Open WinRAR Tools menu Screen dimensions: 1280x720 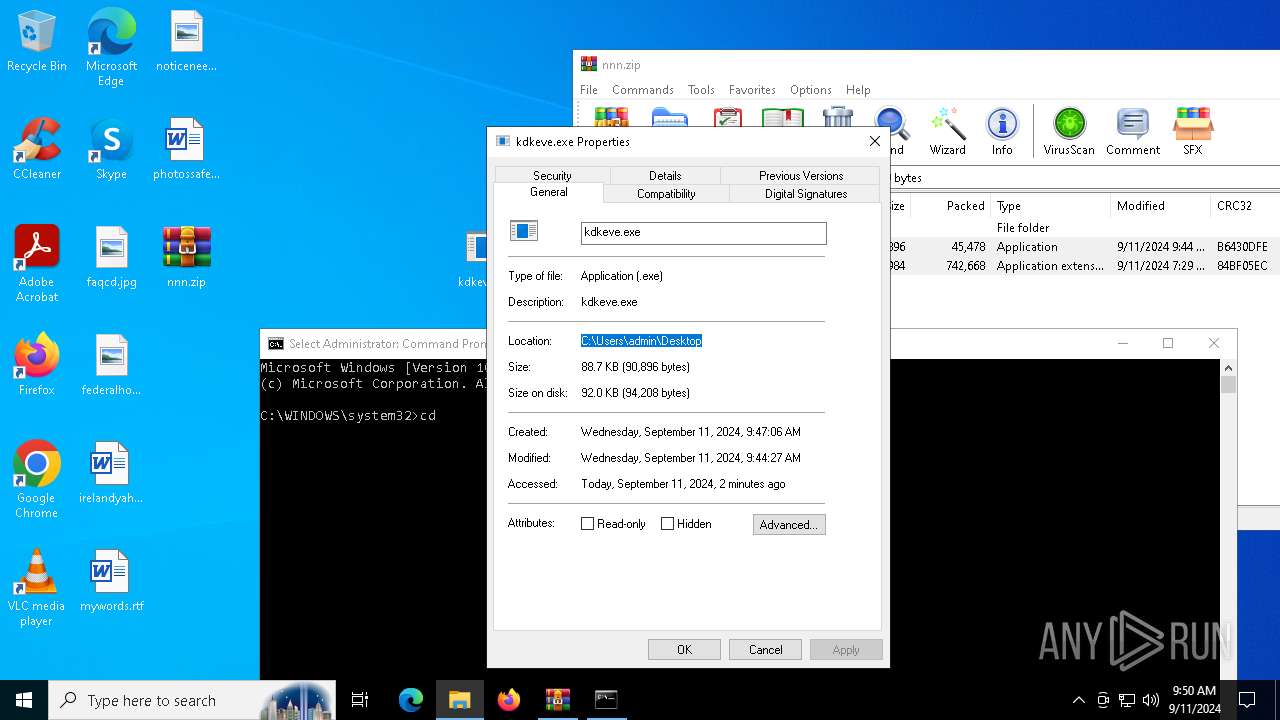click(x=701, y=90)
